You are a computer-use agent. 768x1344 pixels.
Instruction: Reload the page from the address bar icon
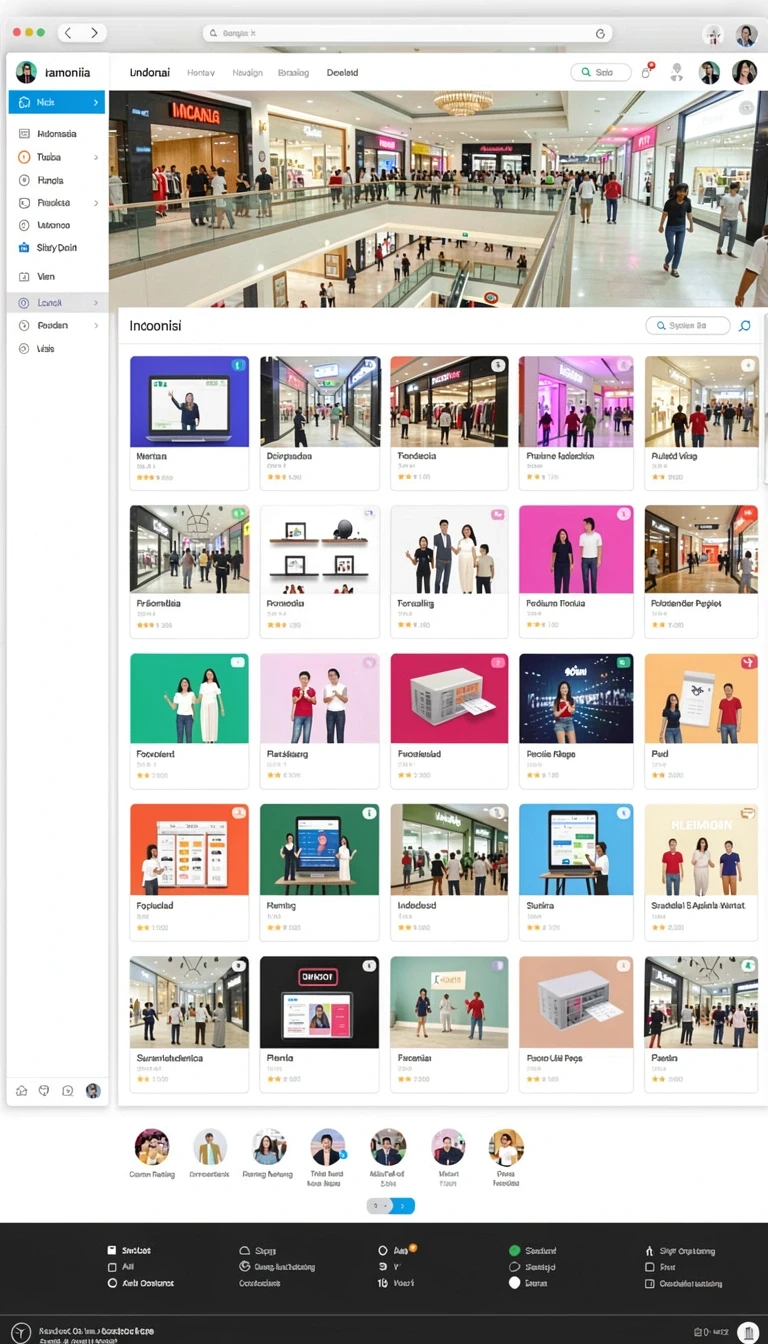tap(600, 33)
